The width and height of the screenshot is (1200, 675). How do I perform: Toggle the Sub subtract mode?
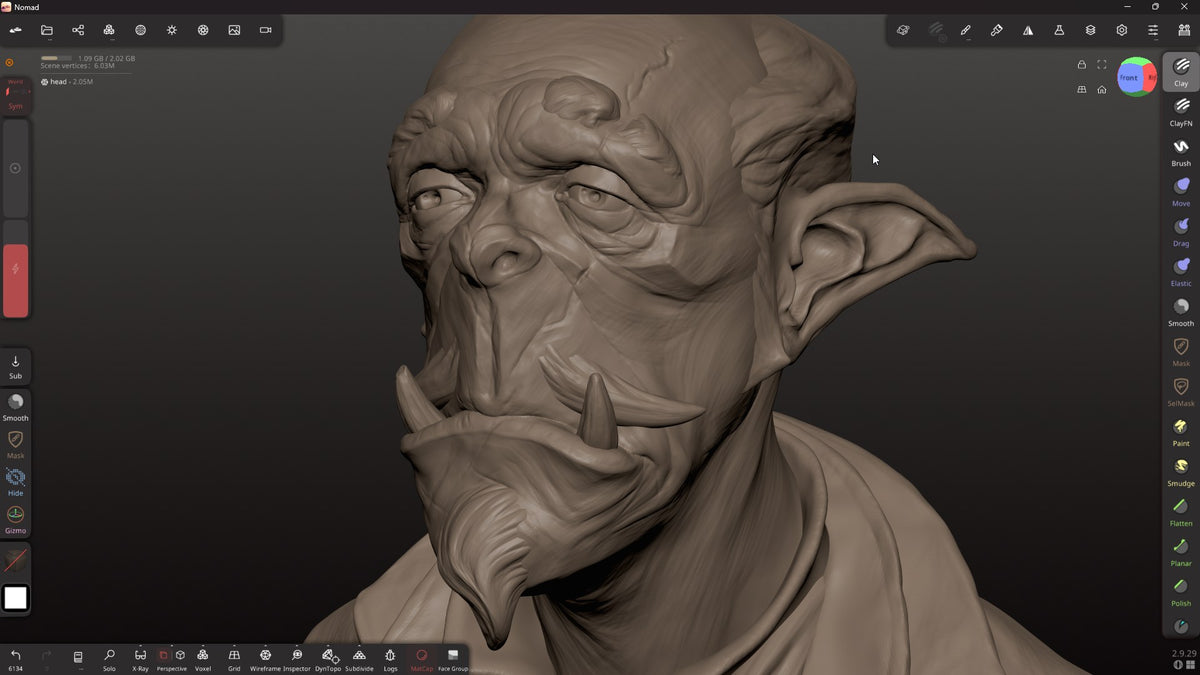point(15,366)
